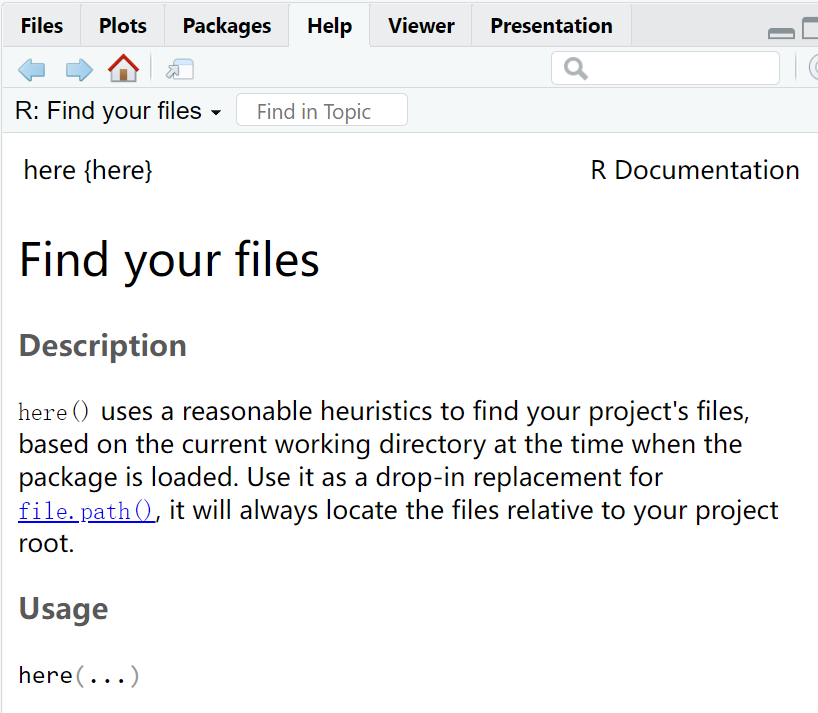Focus the help search box

tap(680, 68)
